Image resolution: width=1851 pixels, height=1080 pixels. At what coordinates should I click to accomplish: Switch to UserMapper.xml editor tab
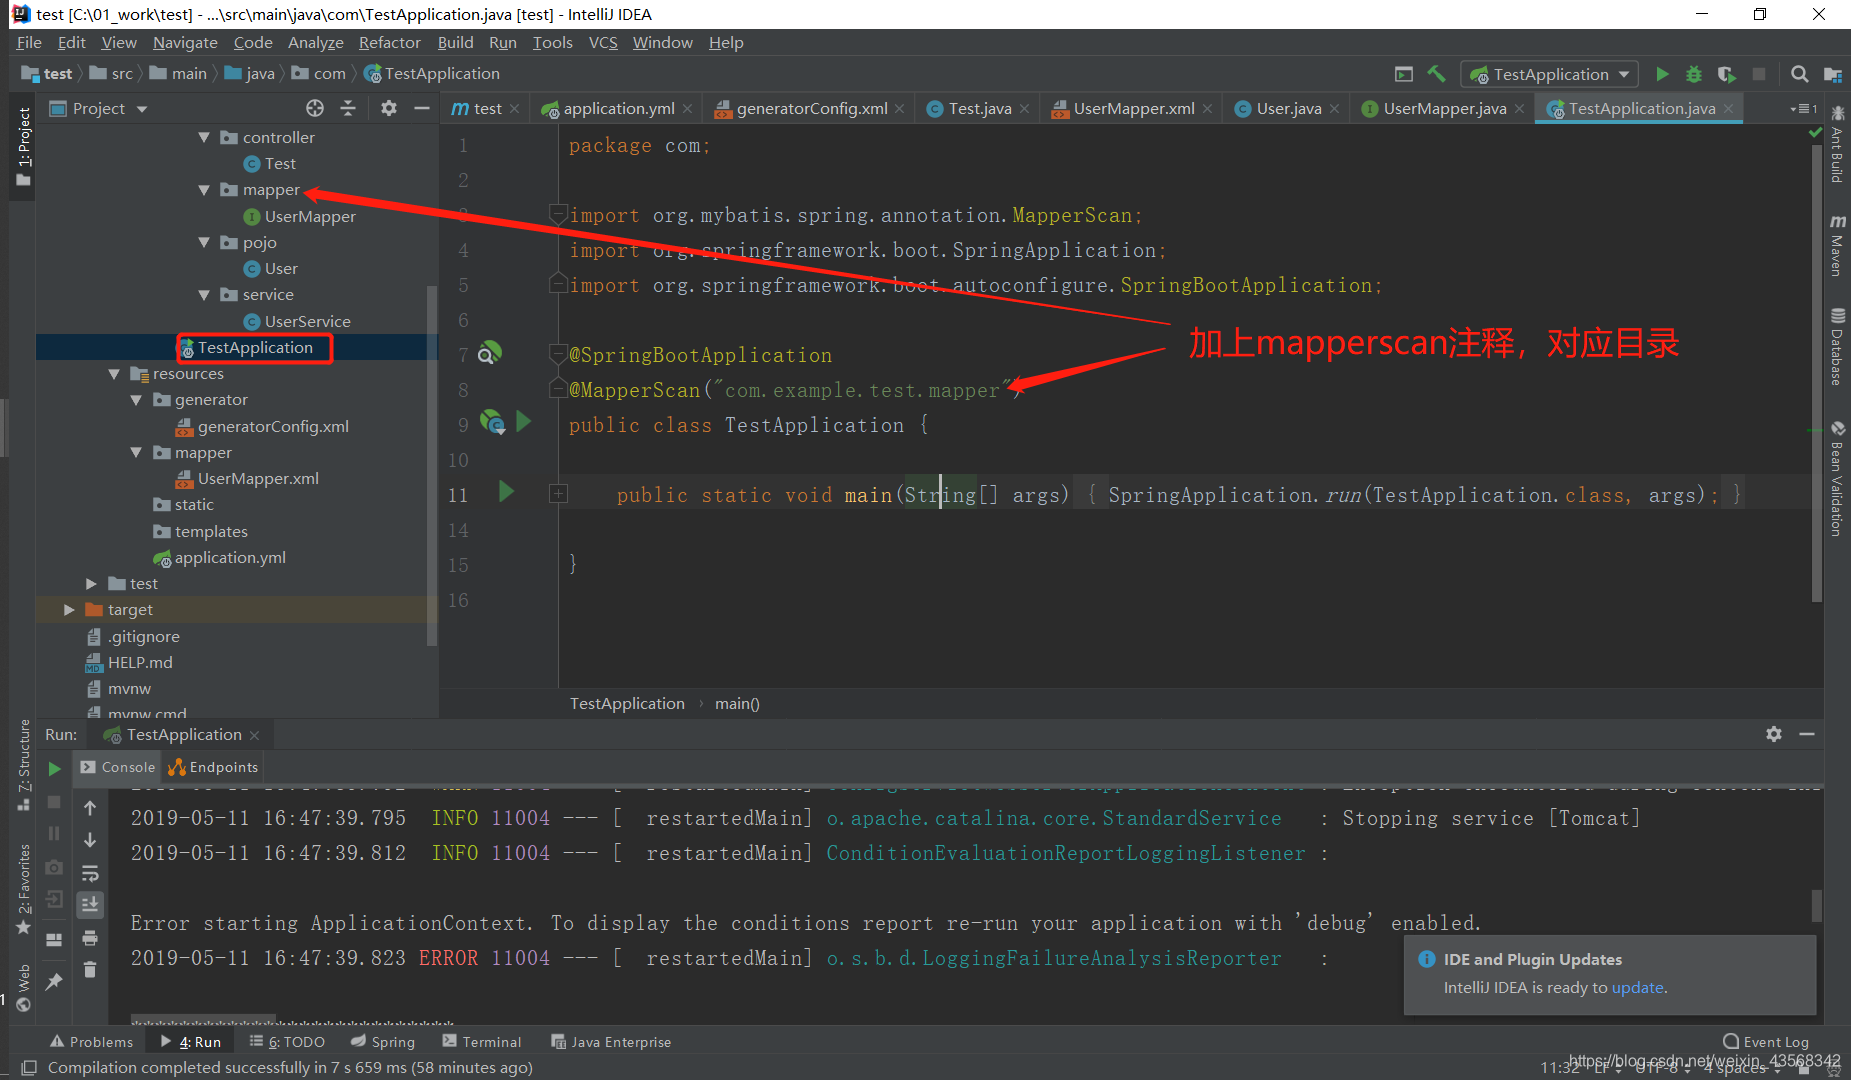coord(1134,109)
